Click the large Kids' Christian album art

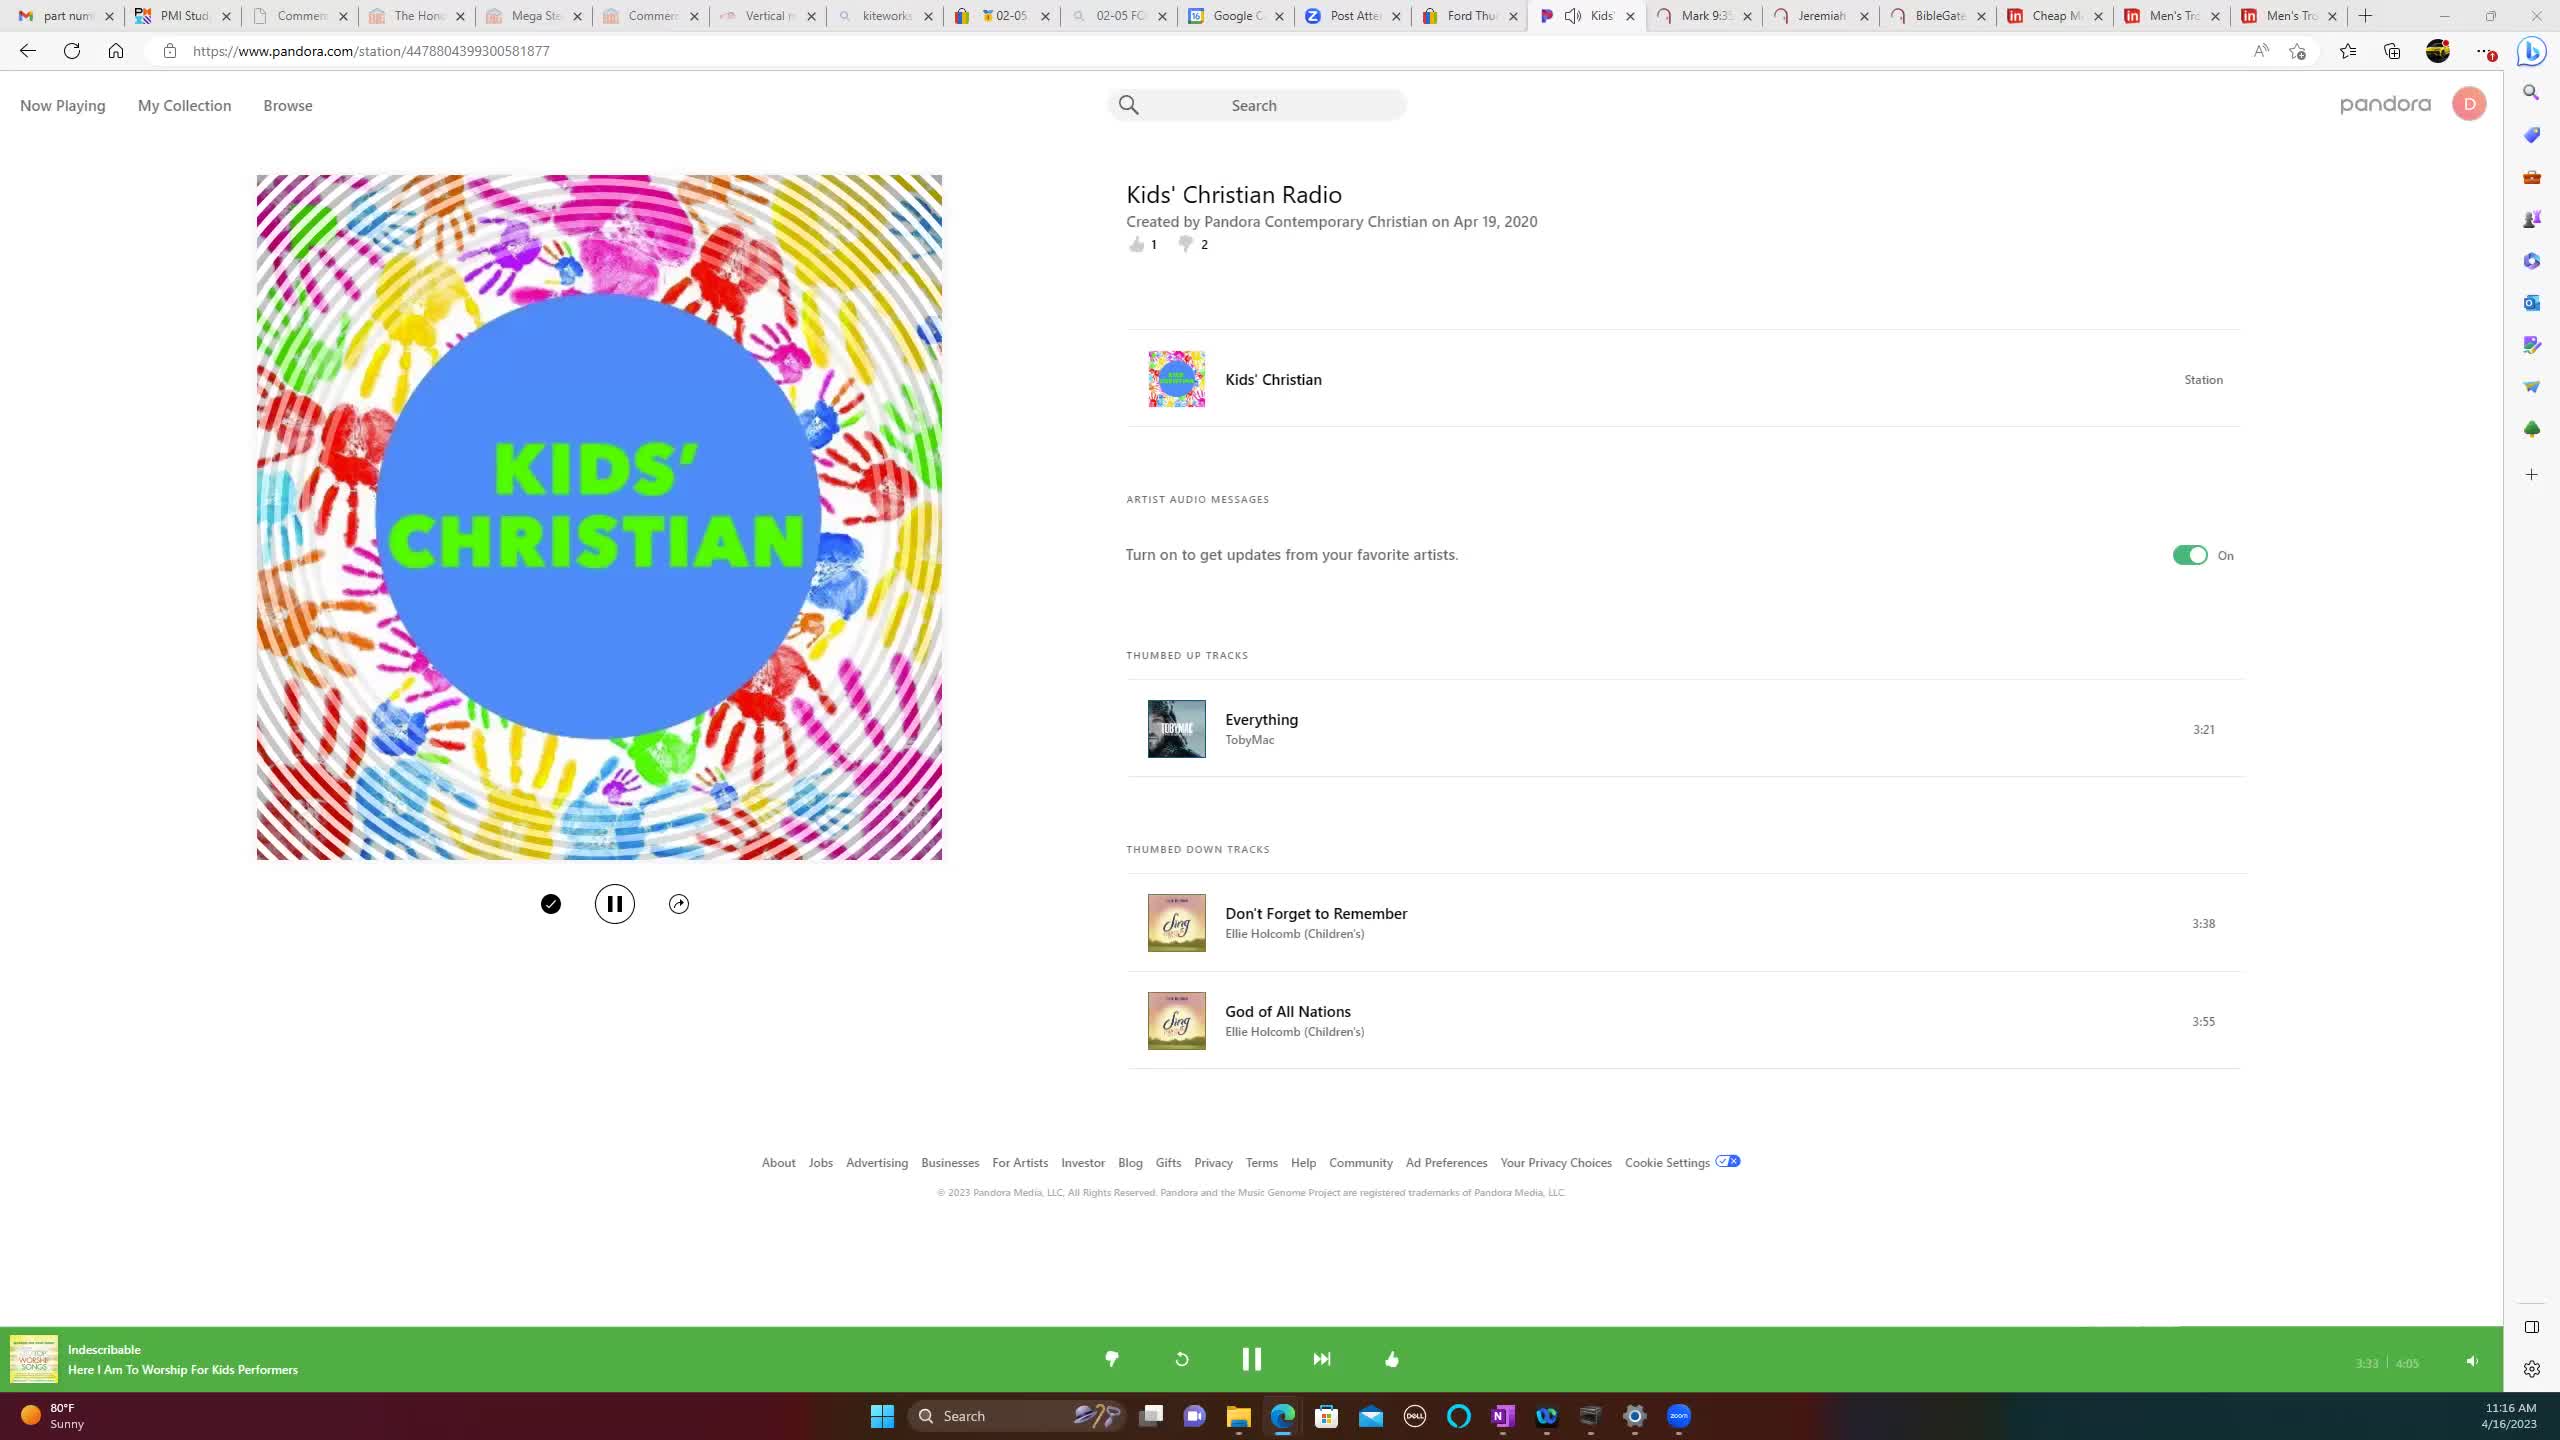599,517
